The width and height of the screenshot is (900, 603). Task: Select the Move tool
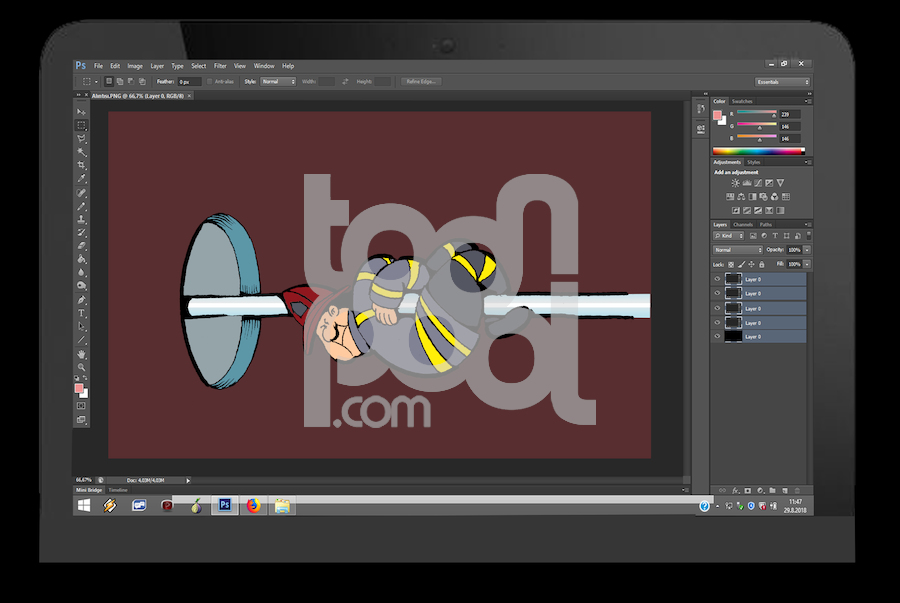pyautogui.click(x=82, y=112)
